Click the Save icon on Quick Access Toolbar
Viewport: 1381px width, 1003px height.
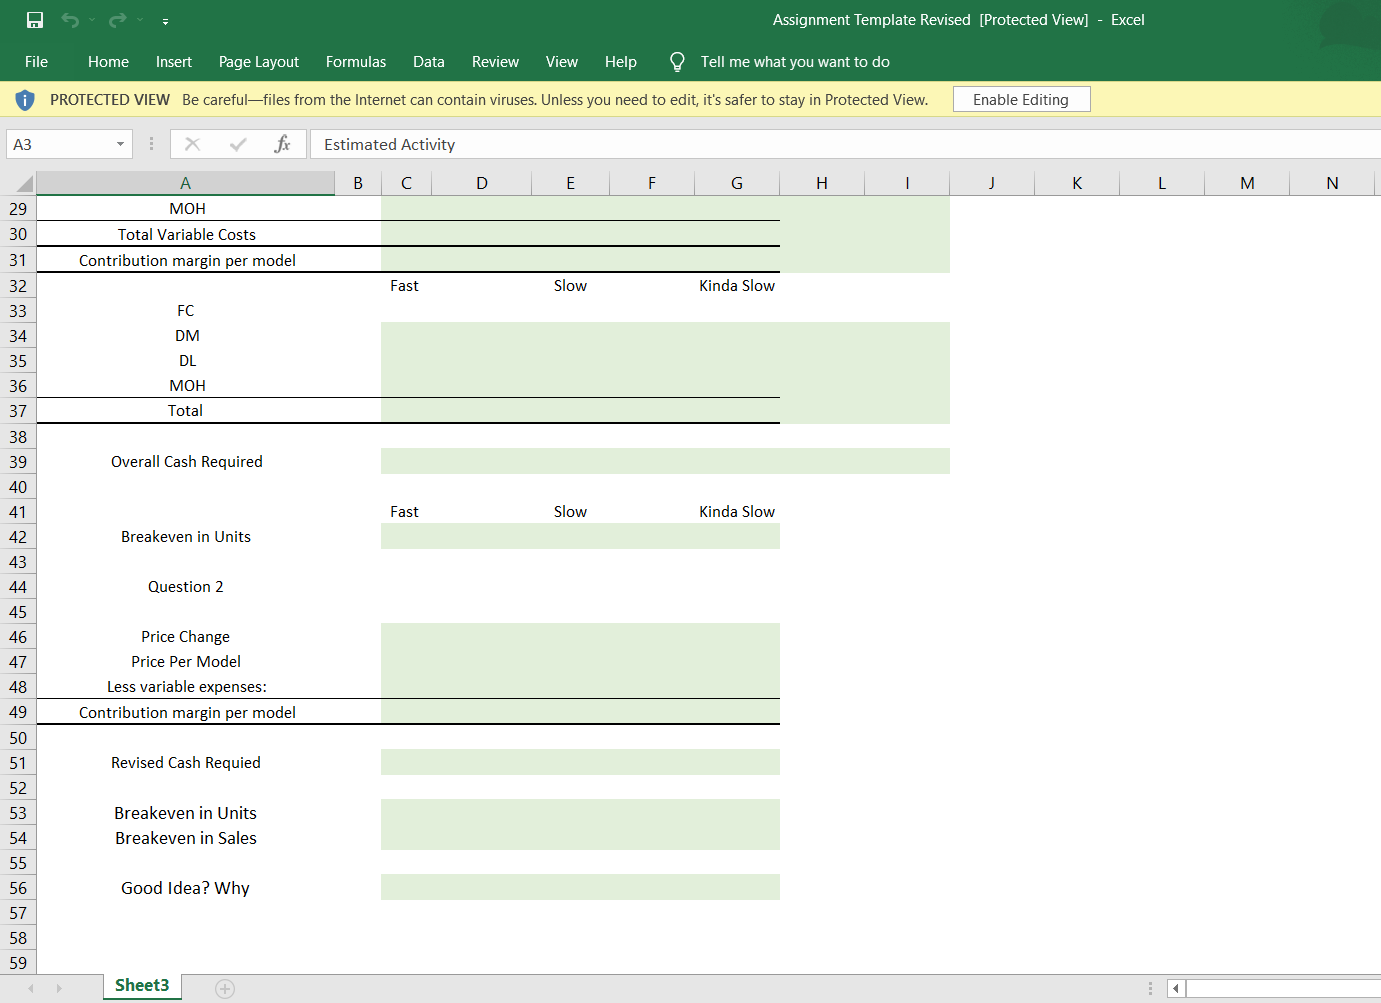[35, 19]
